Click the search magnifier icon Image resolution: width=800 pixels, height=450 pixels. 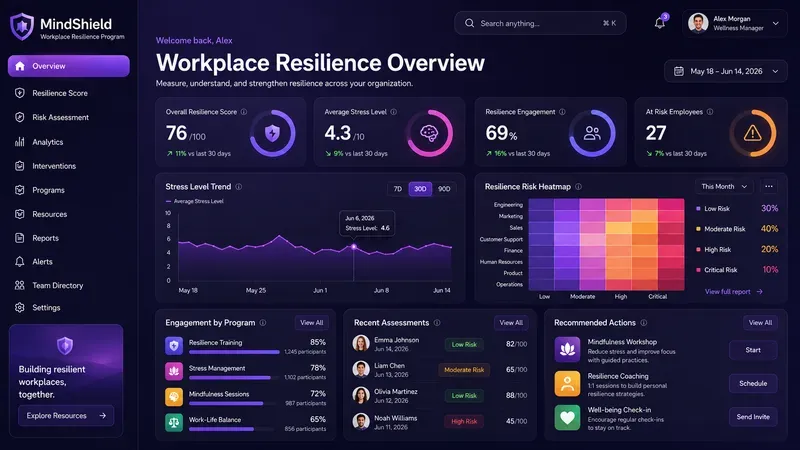[x=469, y=23]
